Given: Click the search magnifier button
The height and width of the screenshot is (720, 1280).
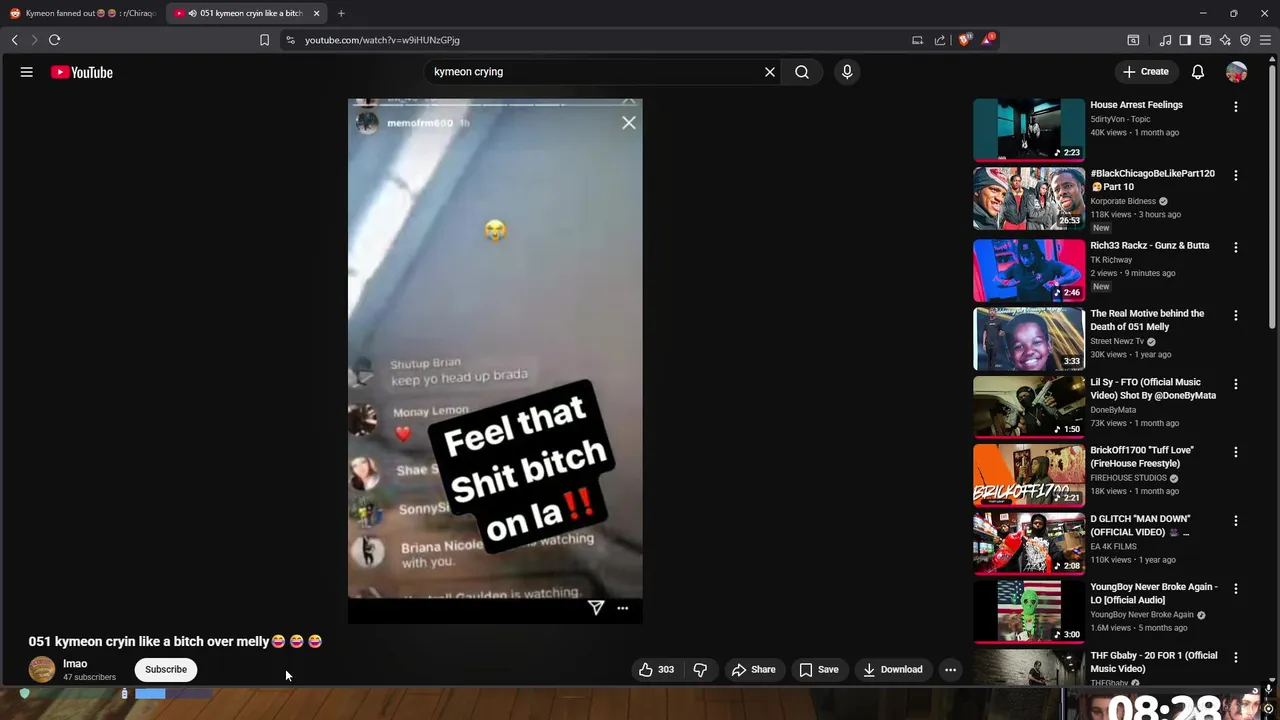Looking at the screenshot, I should tap(802, 72).
